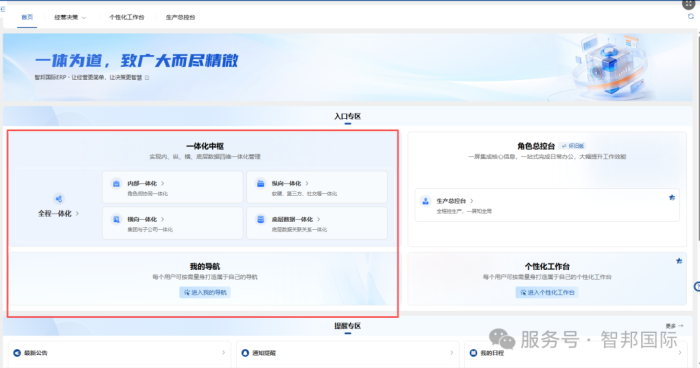This screenshot has height=368, width=700.
Task: Click the 入口专区 section title
Action: [x=348, y=116]
